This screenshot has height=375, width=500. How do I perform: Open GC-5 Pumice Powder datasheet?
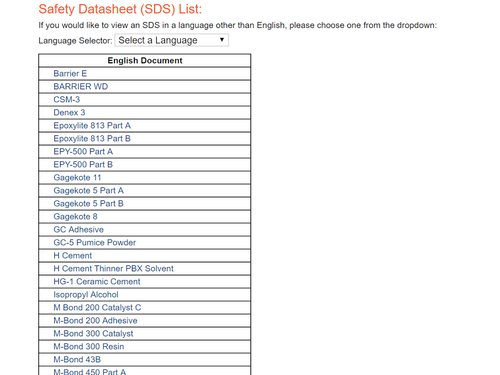95,243
